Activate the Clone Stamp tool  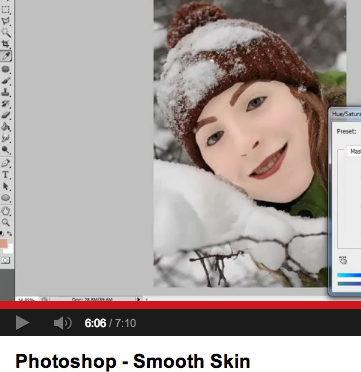click(x=6, y=92)
